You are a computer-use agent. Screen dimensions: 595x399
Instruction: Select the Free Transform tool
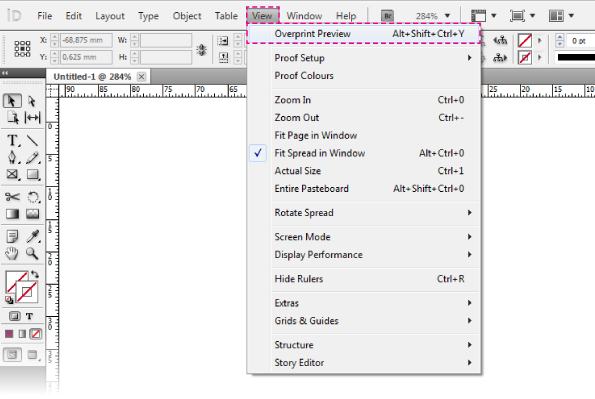[x=33, y=197]
